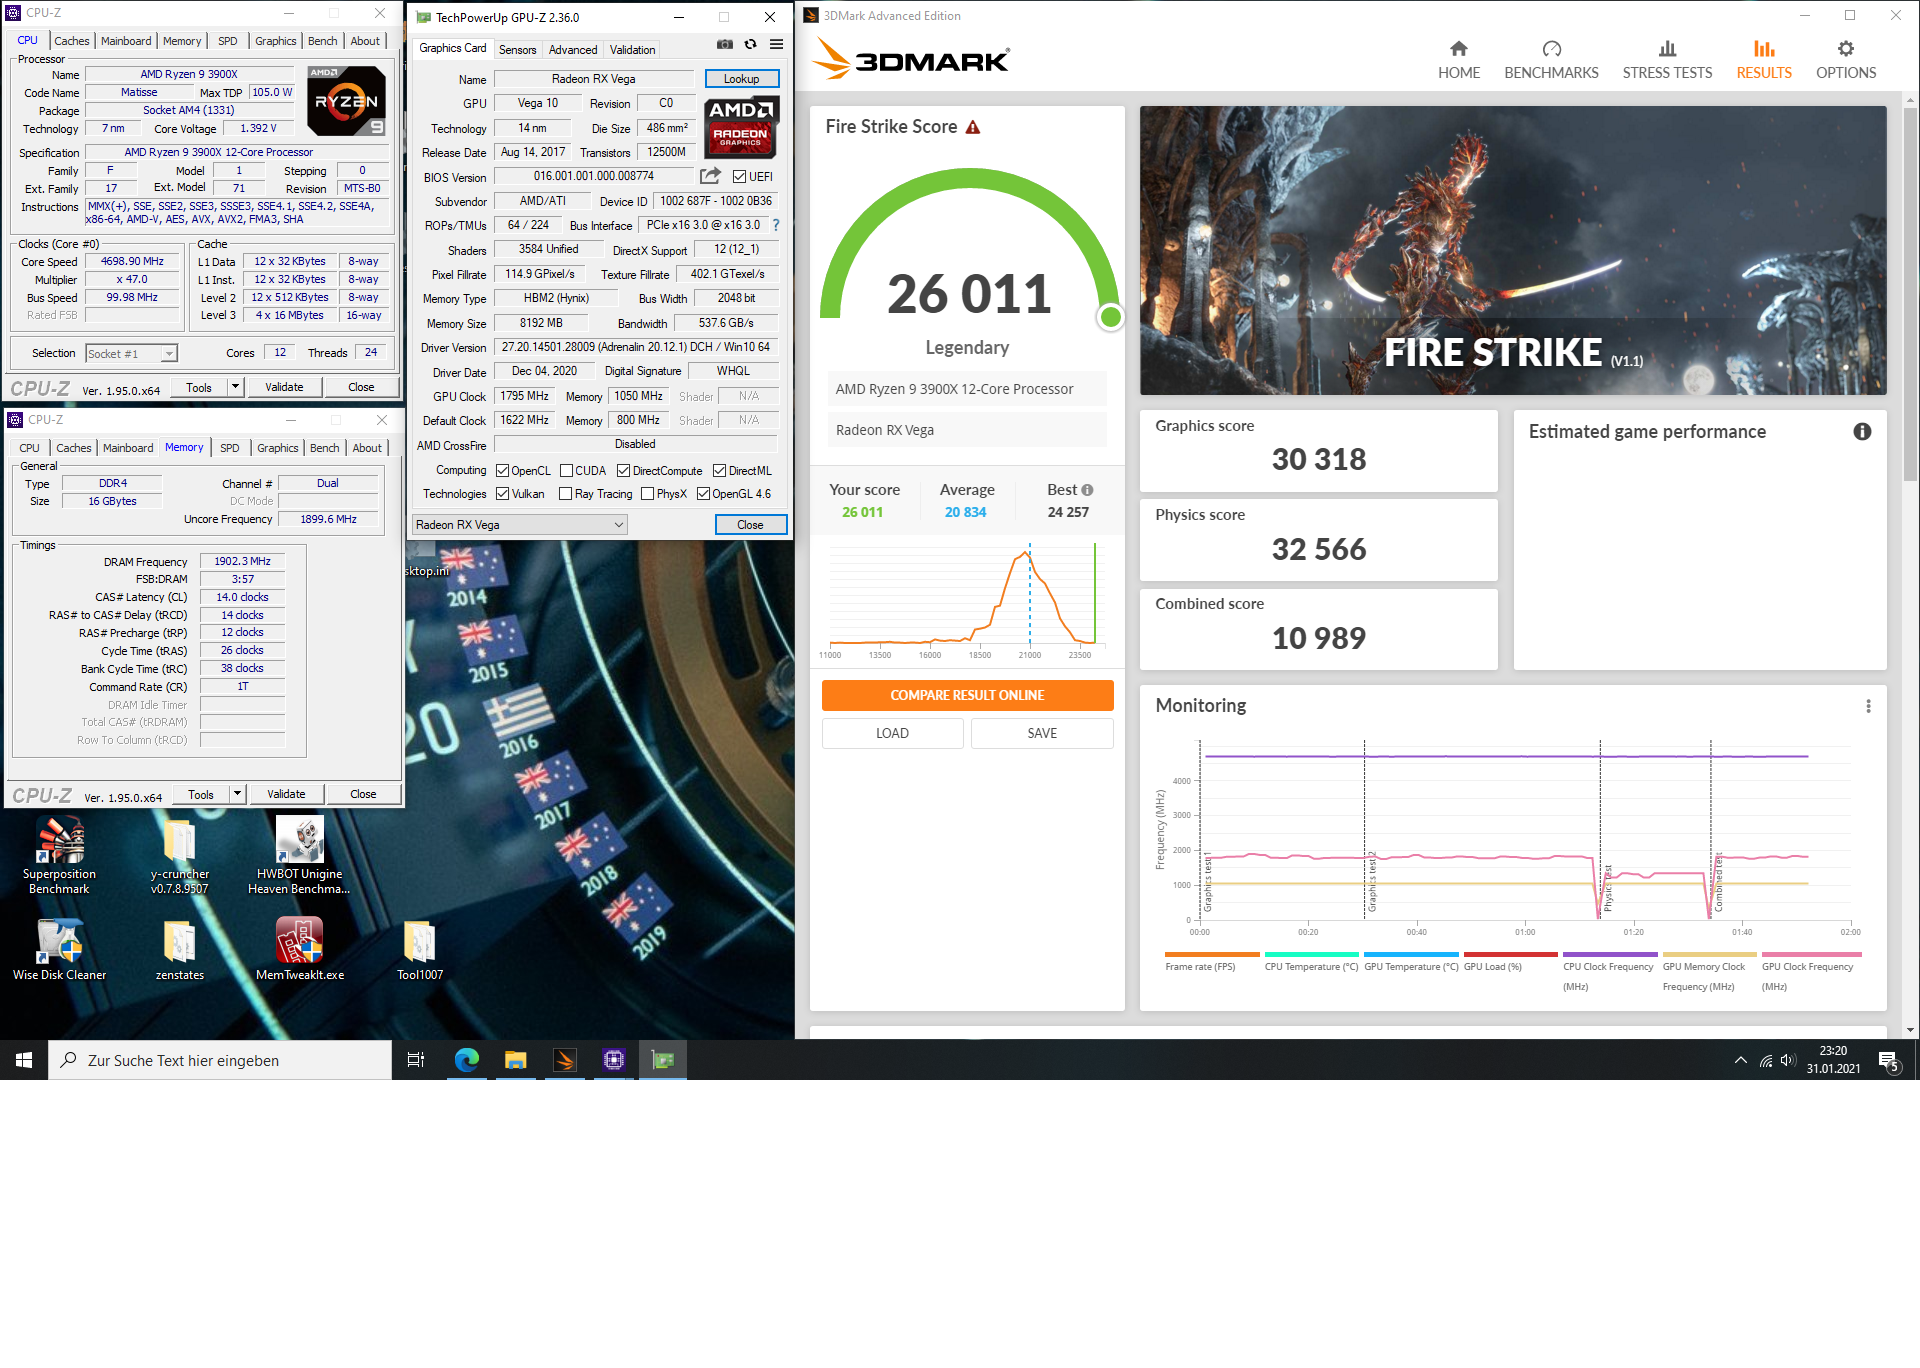Switch to Mainboard tab in top CPU-Z window
The image size is (1920, 1368).
tap(126, 41)
